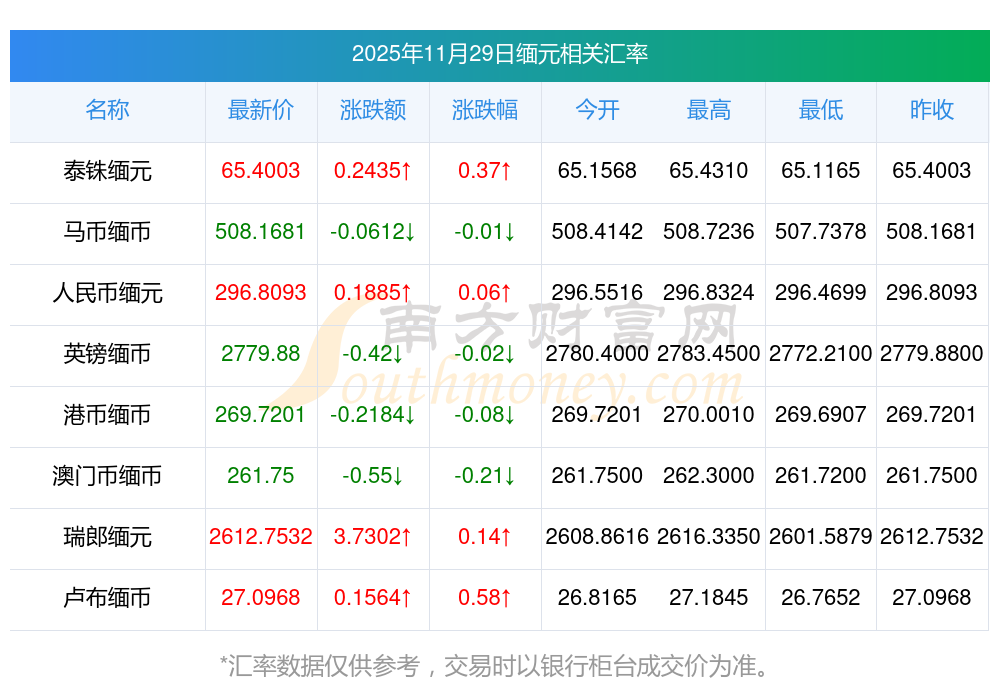Click the 涨跌额 column header
This screenshot has height=697, width=1000.
(373, 110)
